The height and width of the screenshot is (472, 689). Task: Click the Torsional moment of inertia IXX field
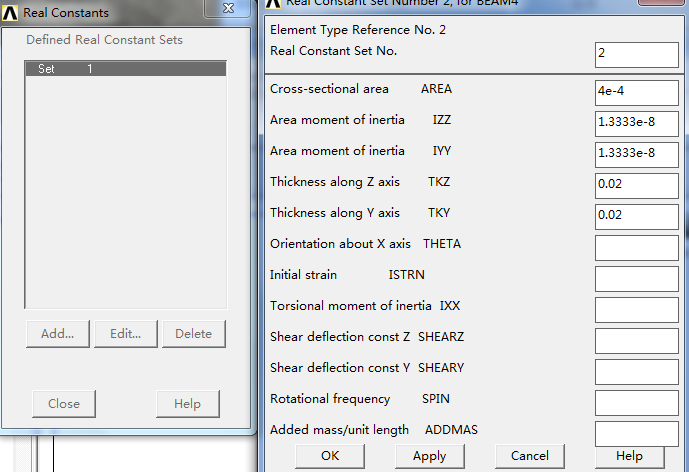[637, 310]
